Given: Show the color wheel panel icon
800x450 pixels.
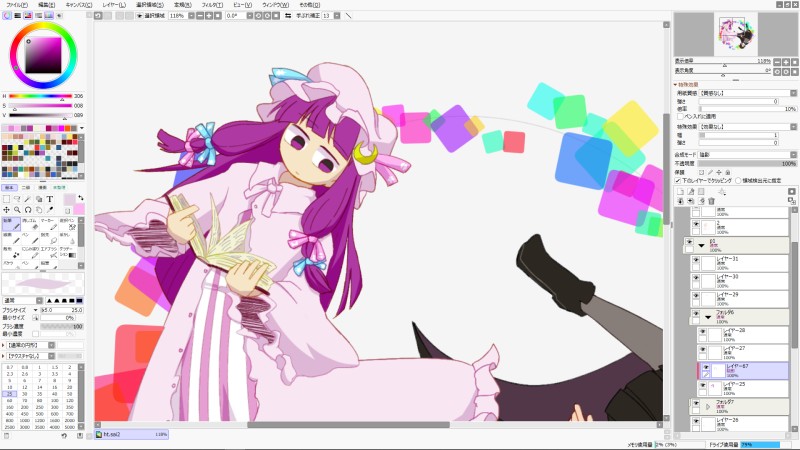Looking at the screenshot, I should [x=7, y=16].
